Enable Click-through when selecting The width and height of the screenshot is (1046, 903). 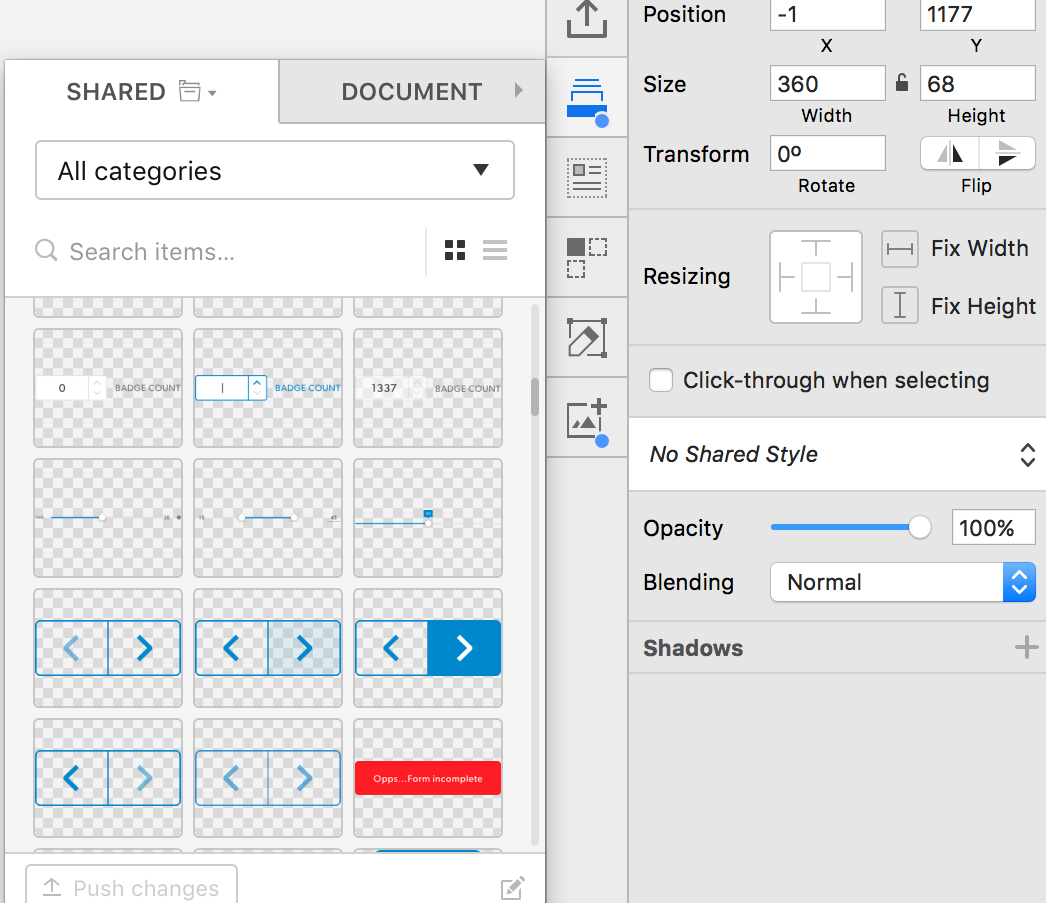660,381
